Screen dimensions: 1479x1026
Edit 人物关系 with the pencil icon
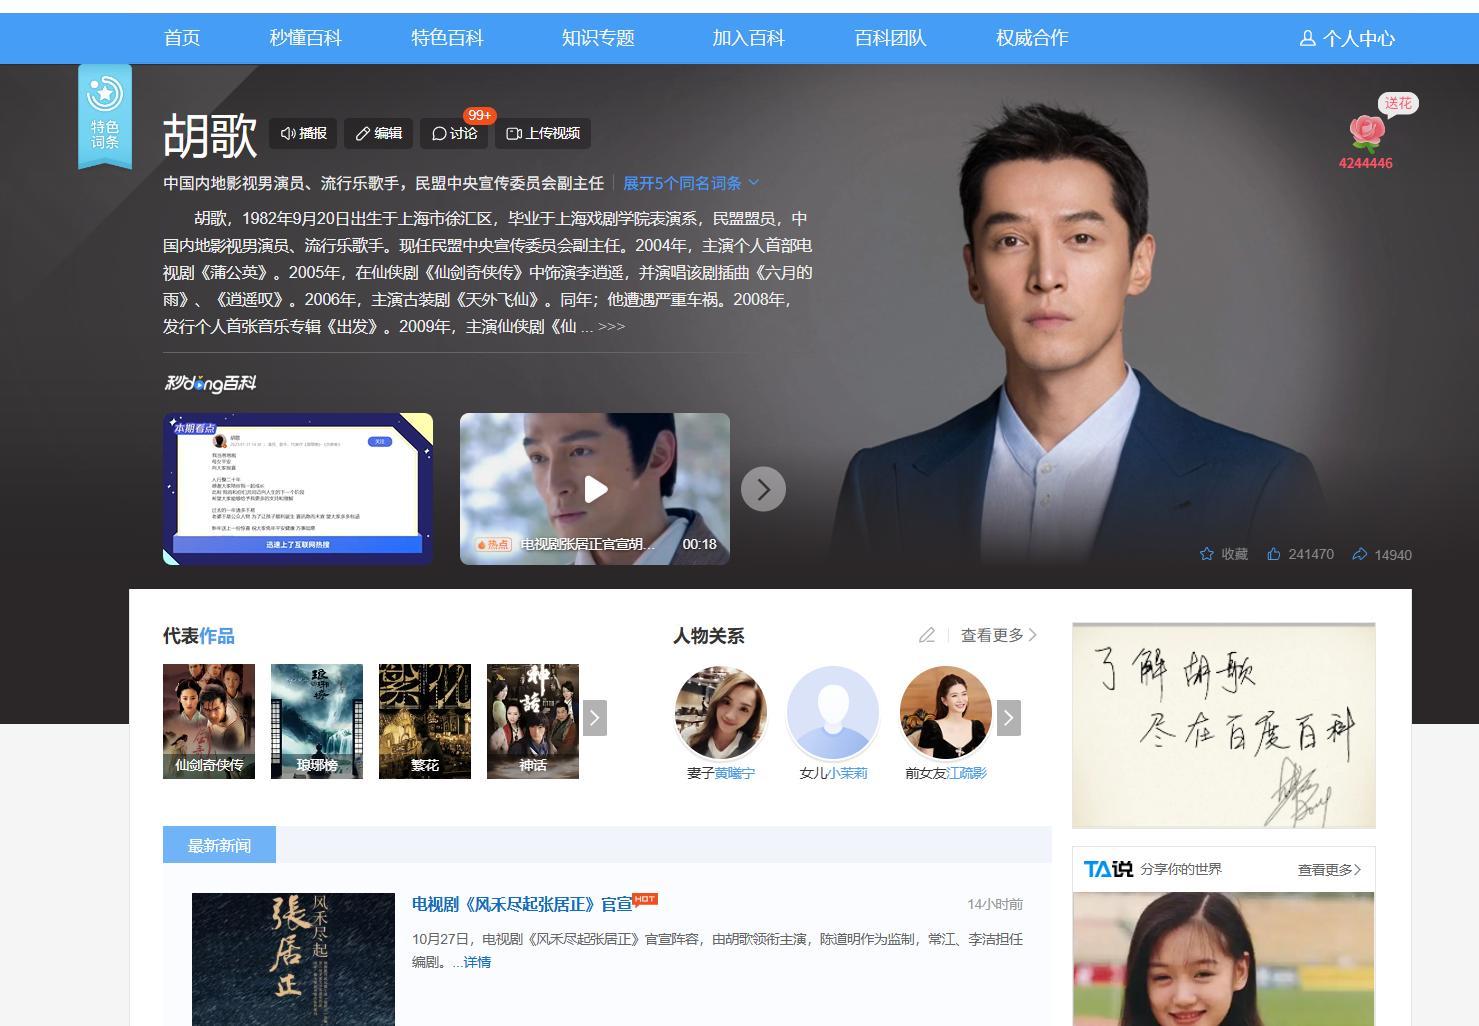click(x=927, y=635)
